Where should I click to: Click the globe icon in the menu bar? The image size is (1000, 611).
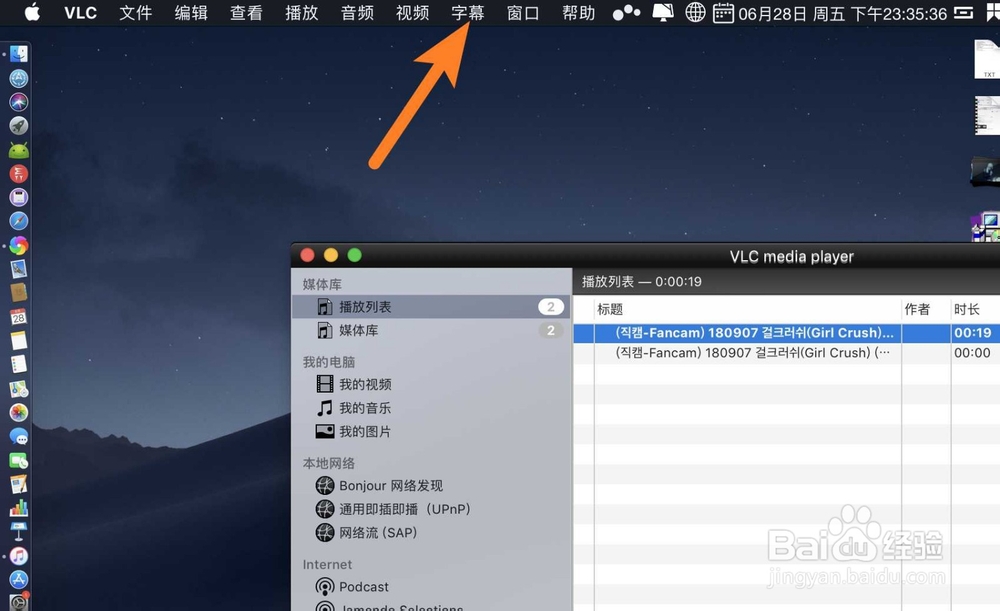tap(694, 14)
